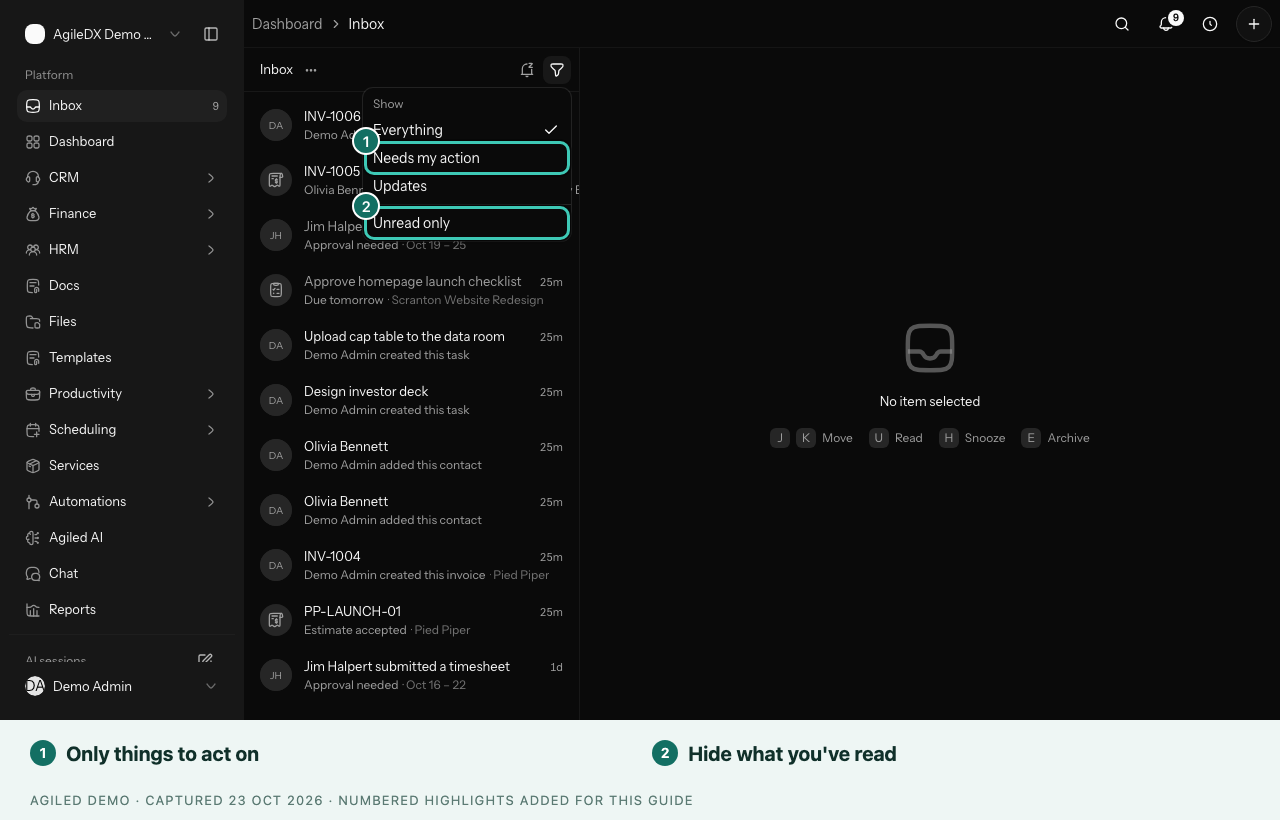Click the Inbox notification settings bell icon
This screenshot has height=820, width=1280.
click(x=527, y=70)
